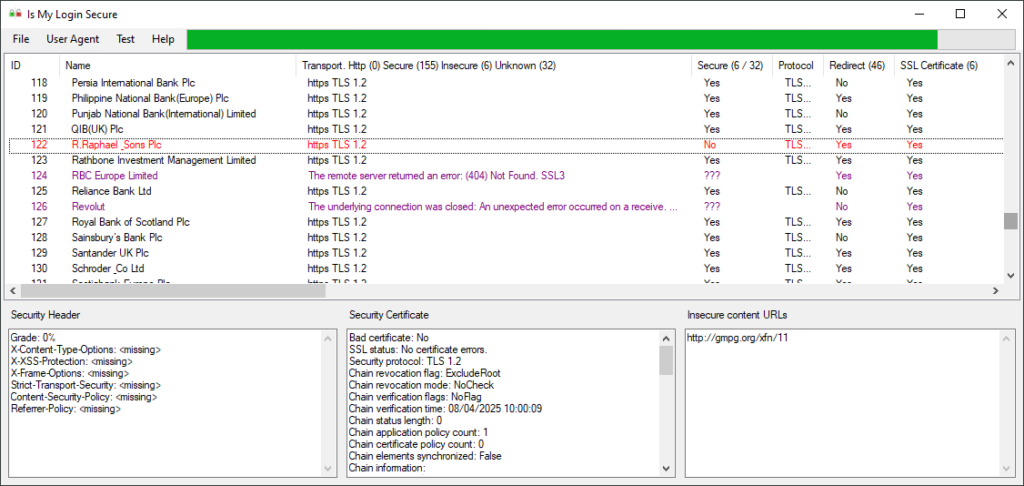
Task: Open the User Agent menu
Action: point(72,39)
